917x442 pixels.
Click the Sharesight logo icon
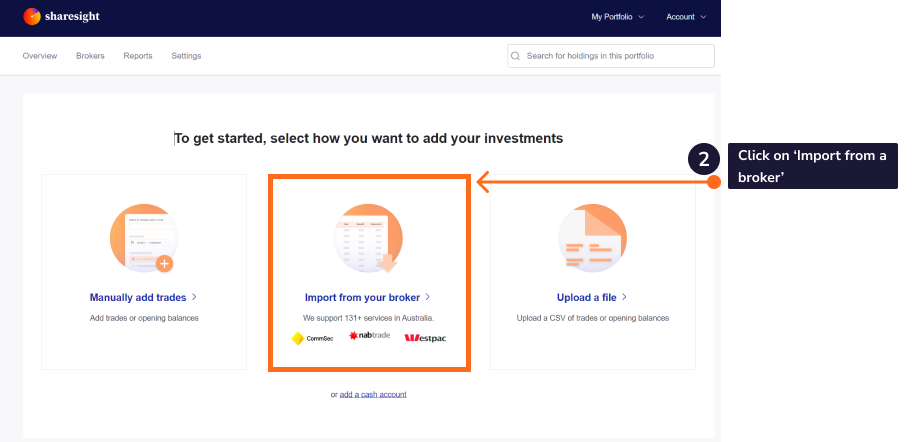click(32, 16)
